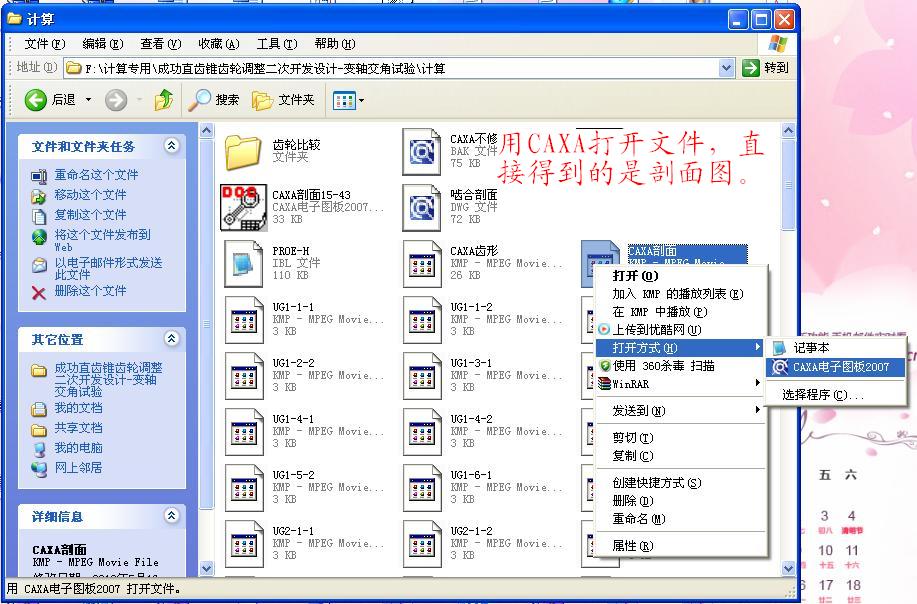This screenshot has width=917, height=604.
Task: Select the UG1-1-2 movie file icon
Action: (x=421, y=320)
